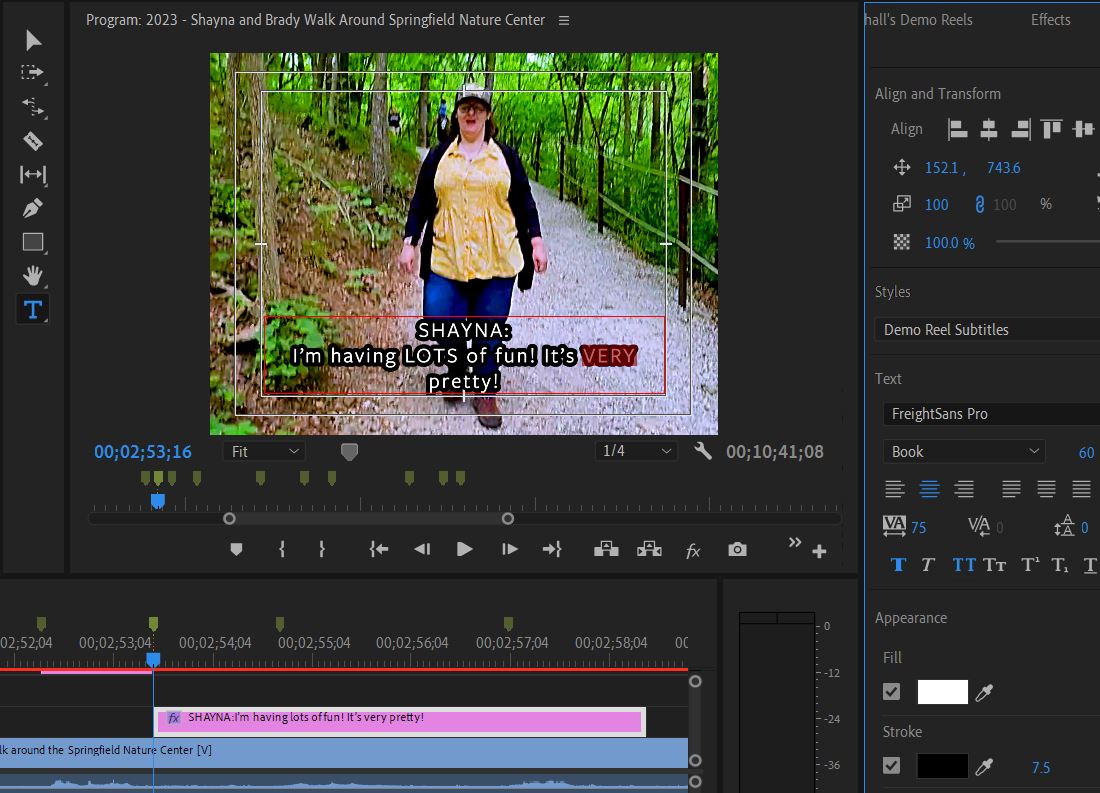Toggle the scale proportions link lock

979,204
